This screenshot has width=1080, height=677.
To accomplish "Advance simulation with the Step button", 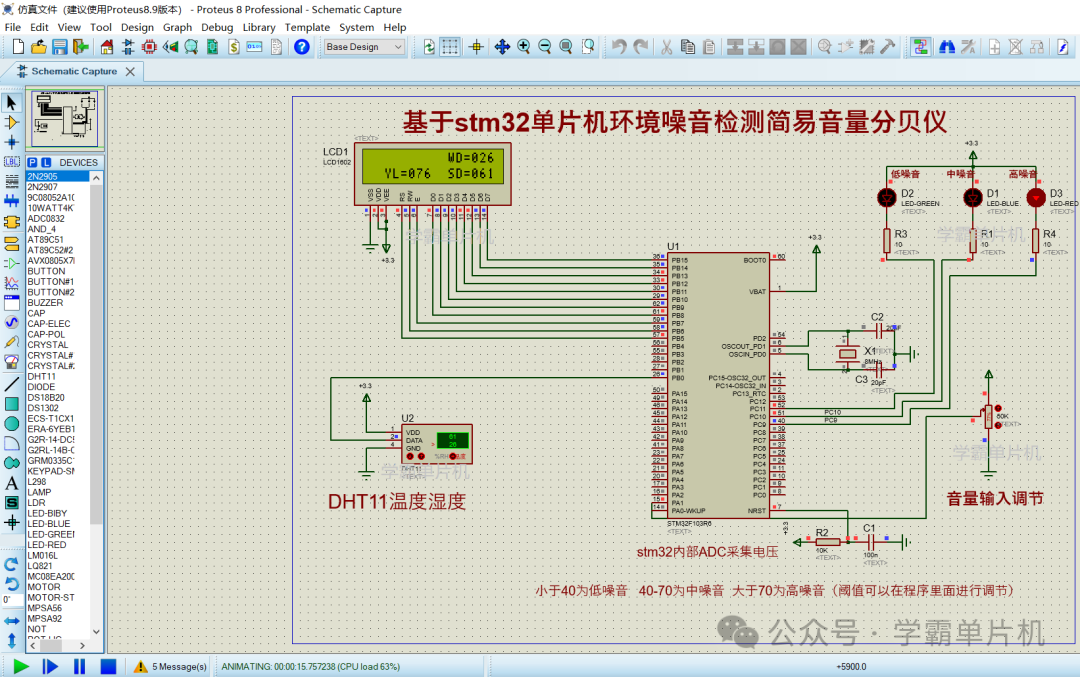I will [x=50, y=667].
